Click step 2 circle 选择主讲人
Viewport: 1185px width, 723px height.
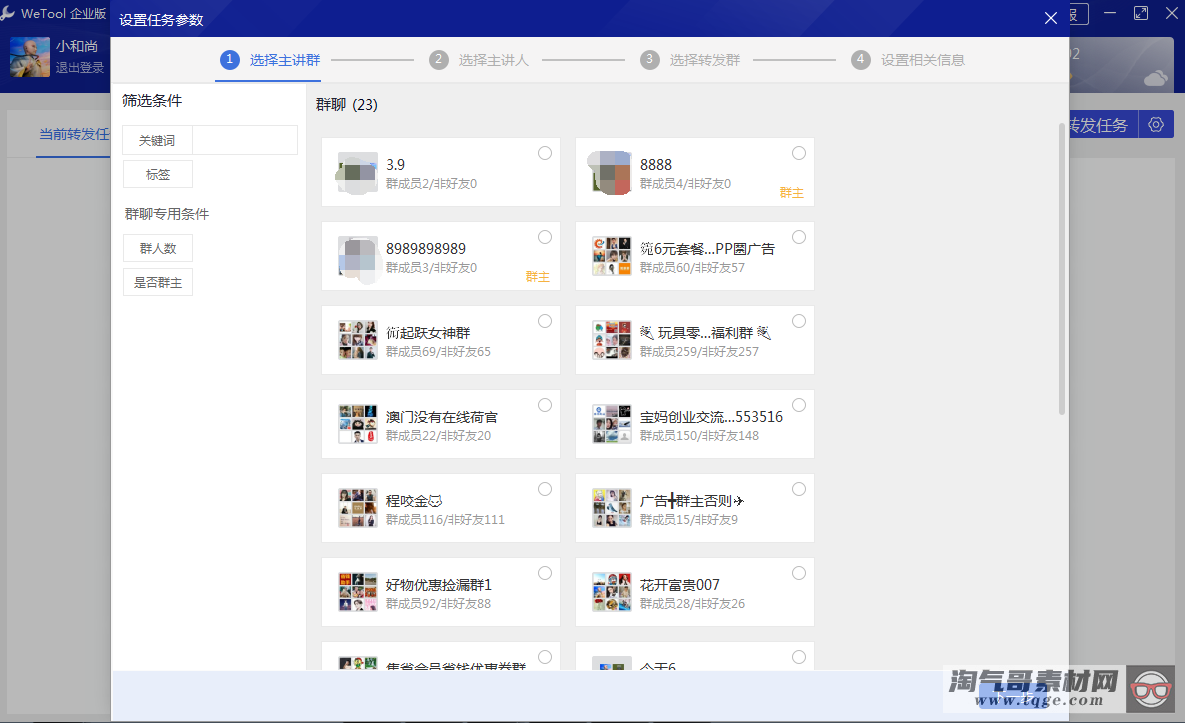438,60
